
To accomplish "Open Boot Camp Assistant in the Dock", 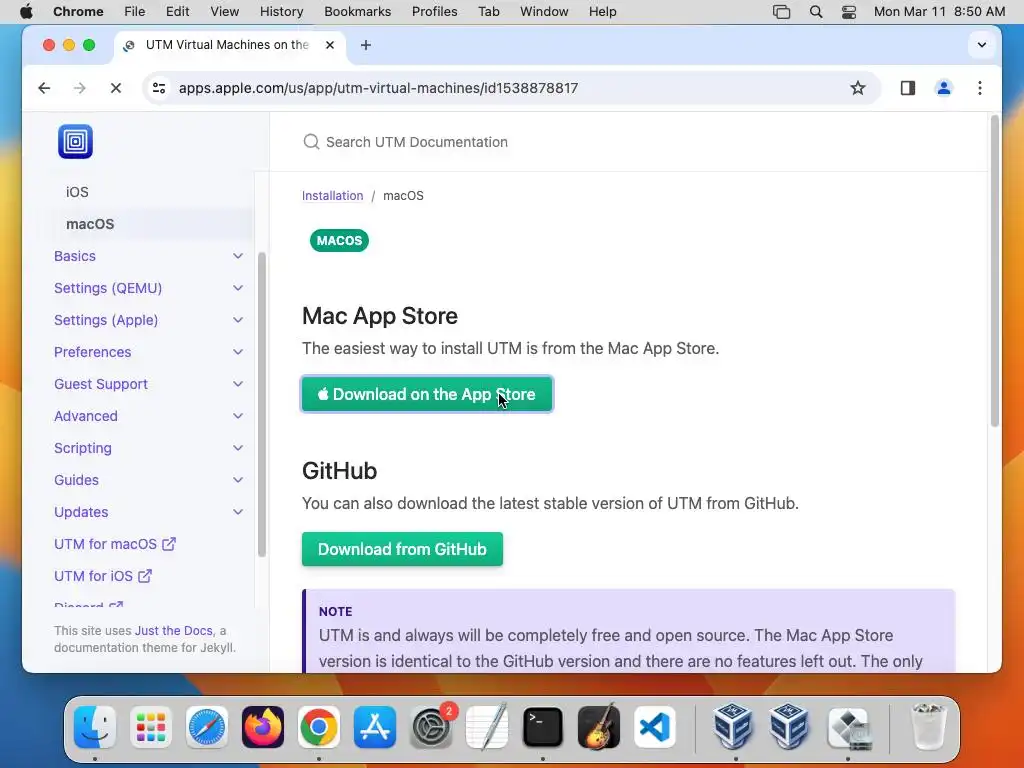I will 849,727.
